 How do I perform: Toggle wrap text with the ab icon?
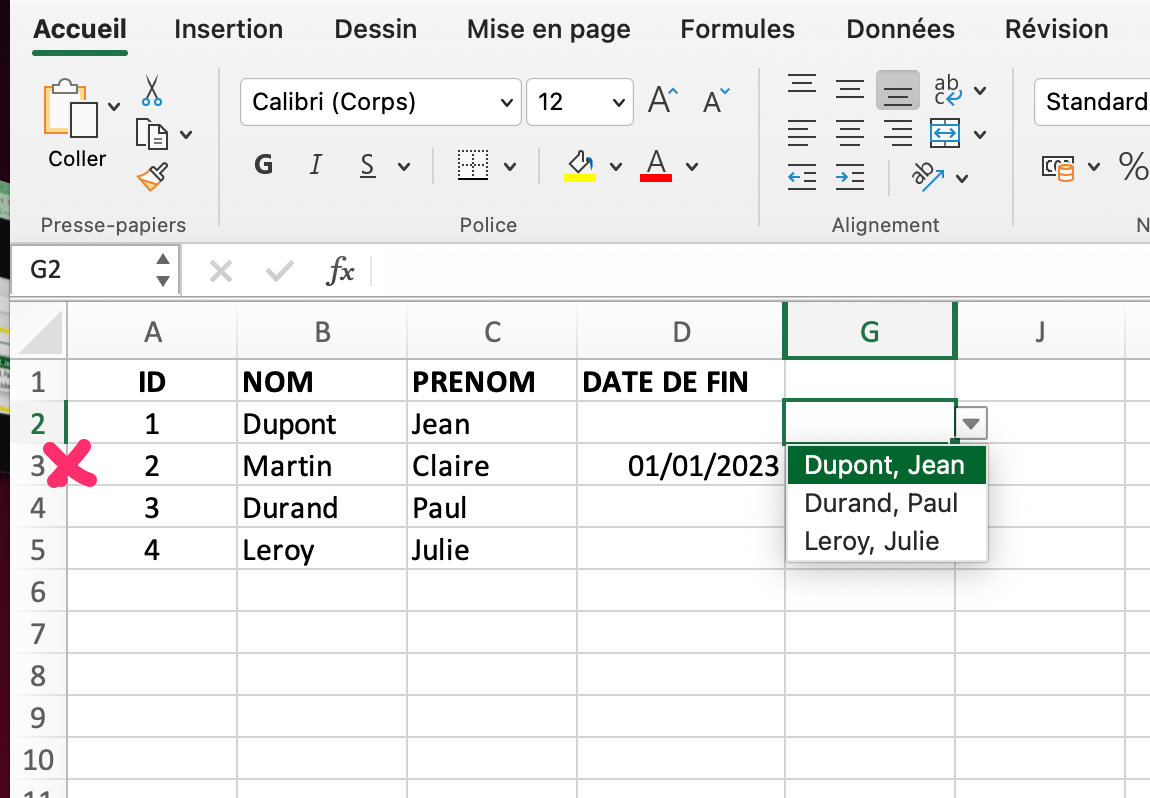click(x=946, y=88)
